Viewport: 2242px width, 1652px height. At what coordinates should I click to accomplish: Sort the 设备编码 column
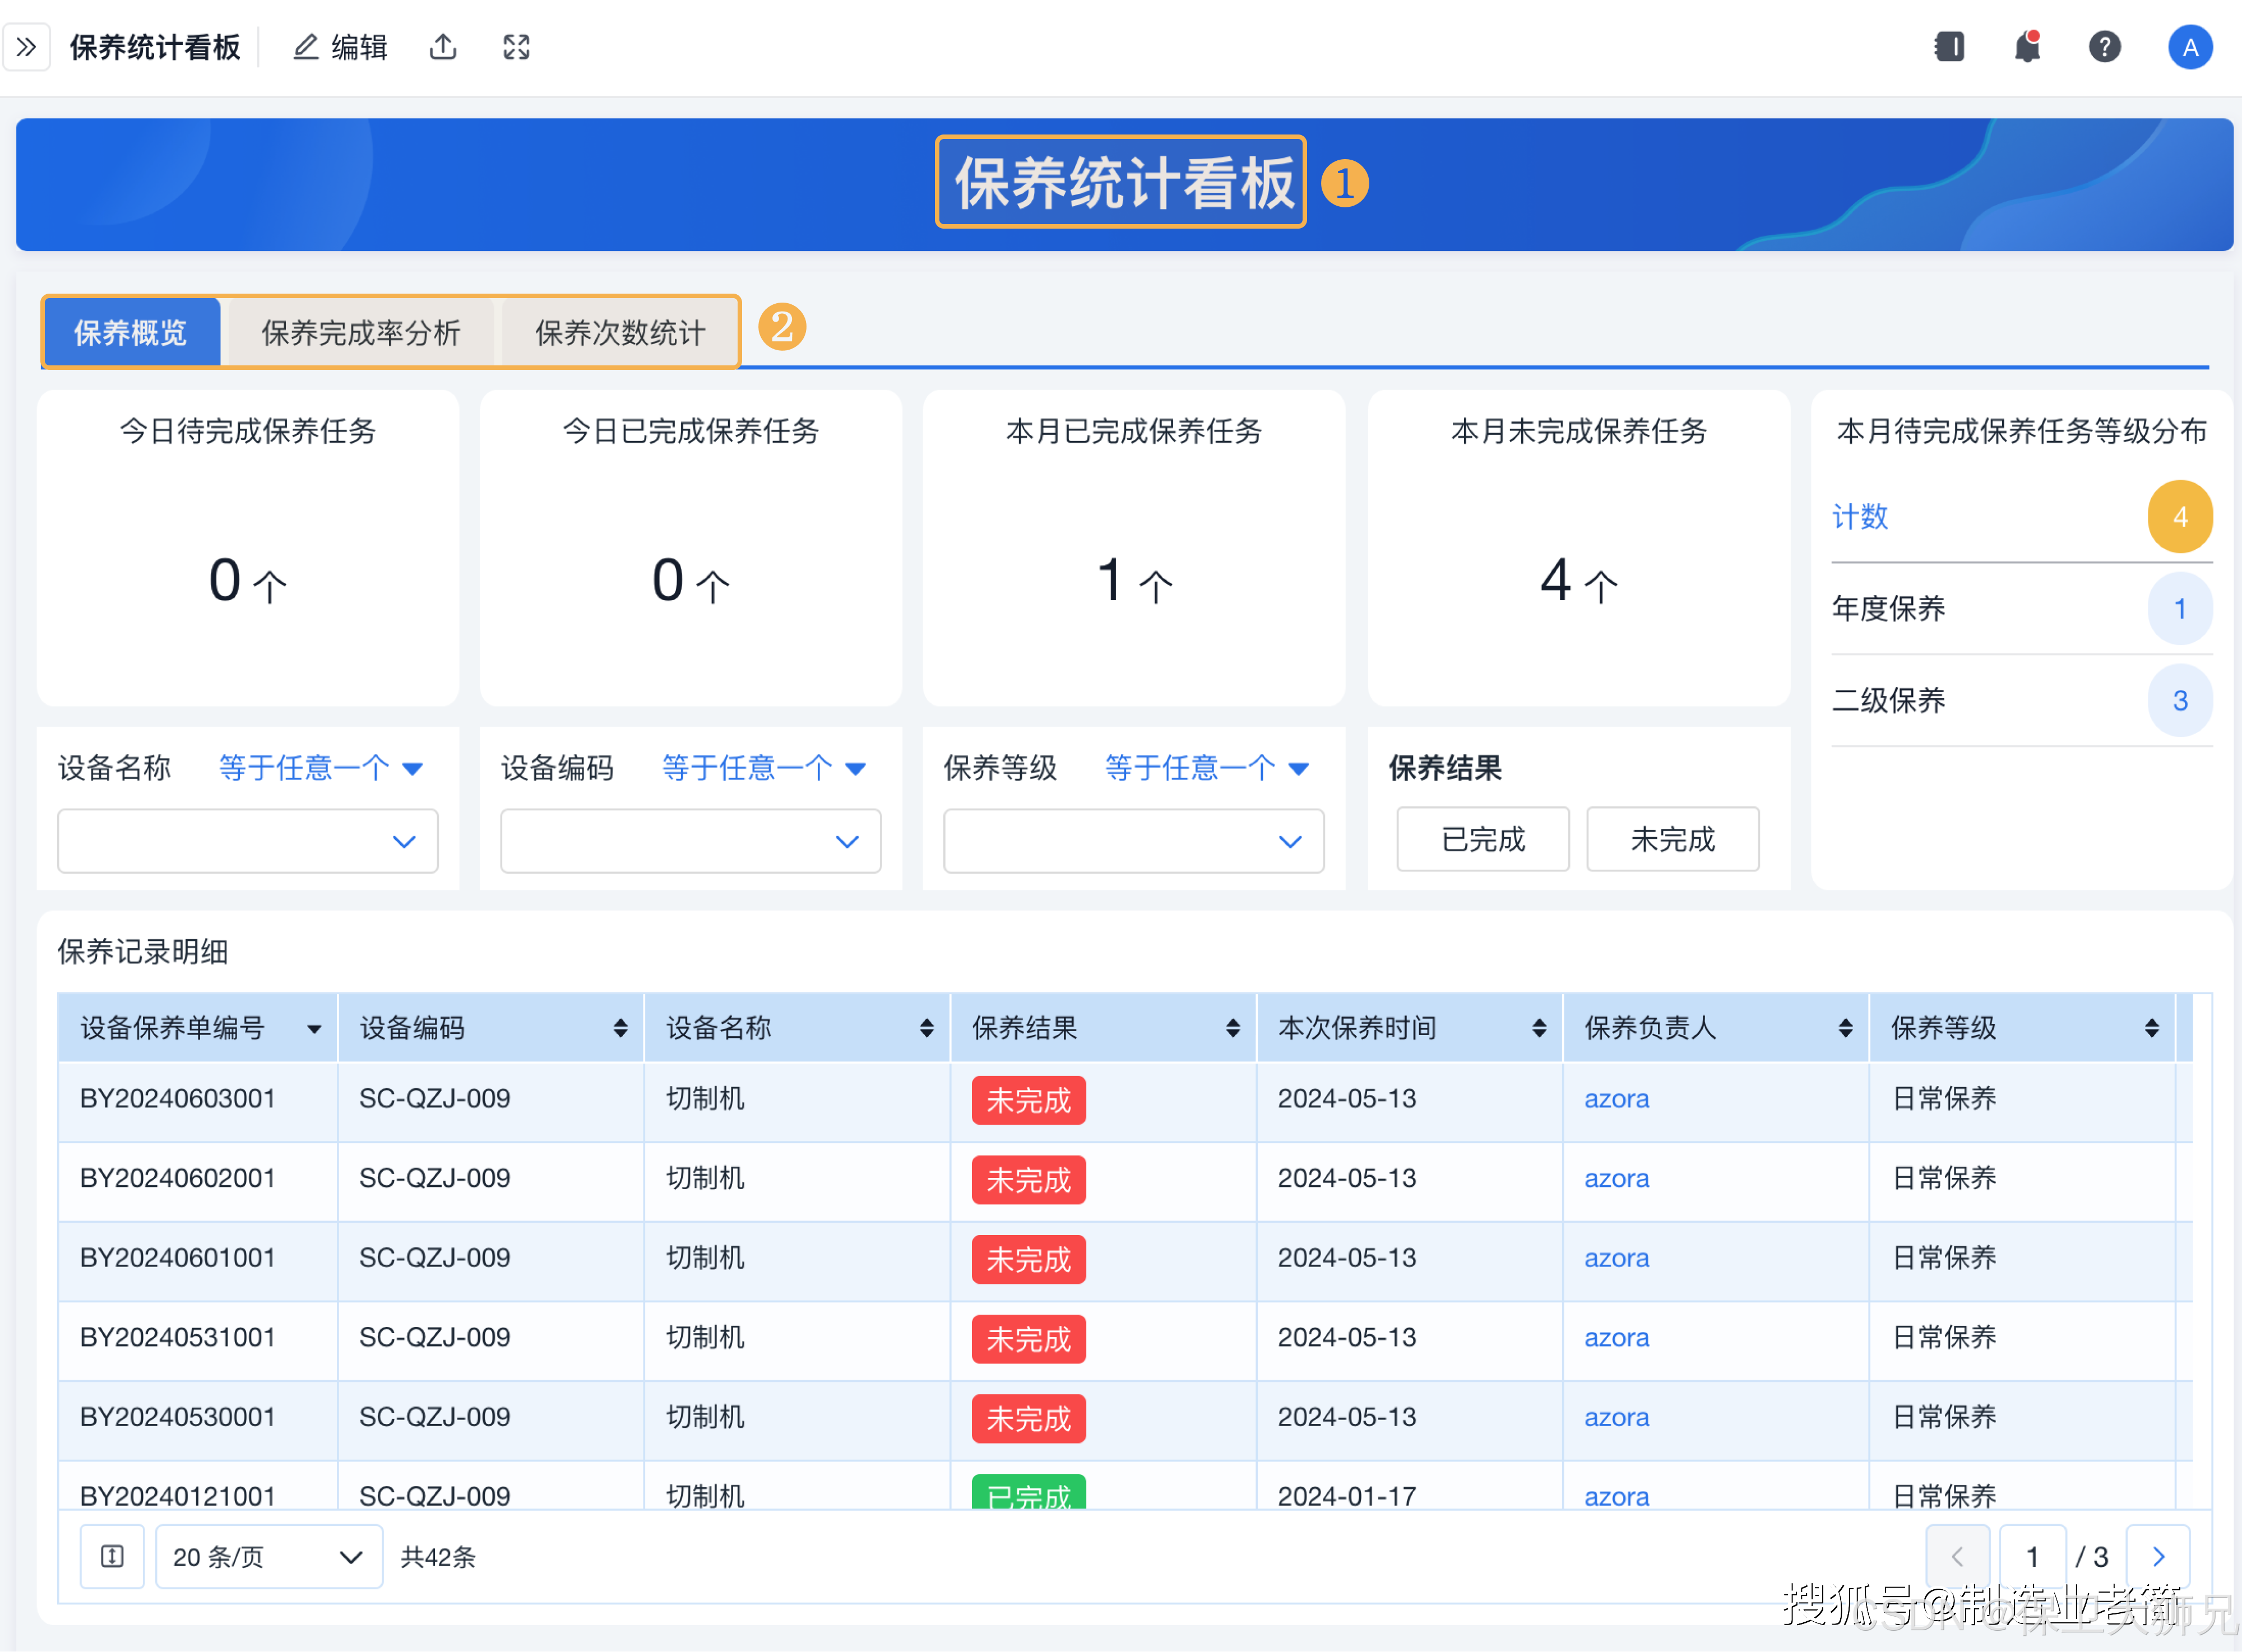620,1028
